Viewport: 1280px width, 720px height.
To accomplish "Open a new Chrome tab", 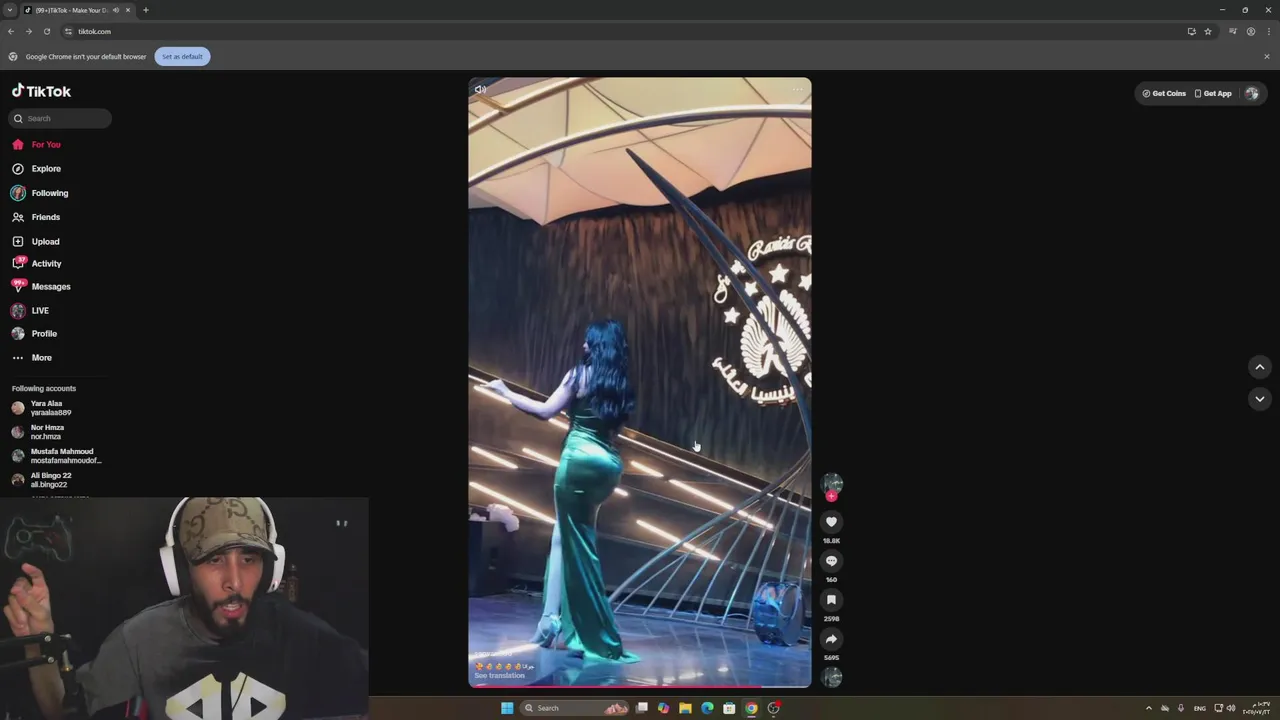I will coord(146,10).
